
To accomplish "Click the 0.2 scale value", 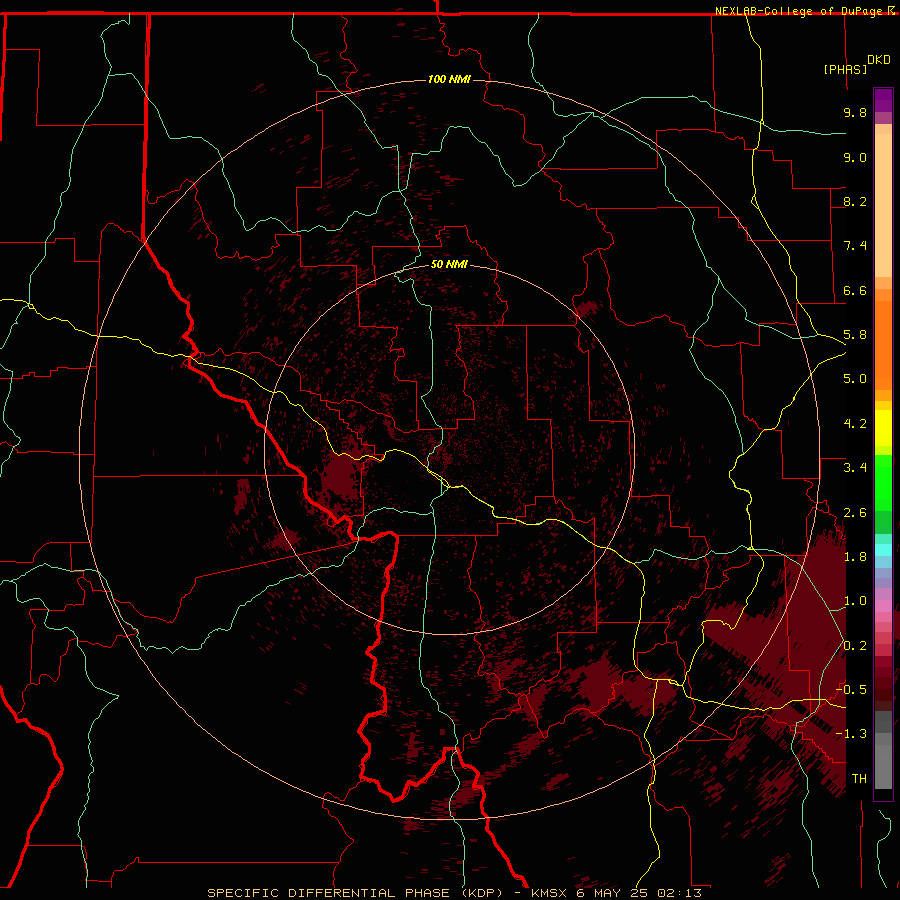I will pyautogui.click(x=855, y=646).
